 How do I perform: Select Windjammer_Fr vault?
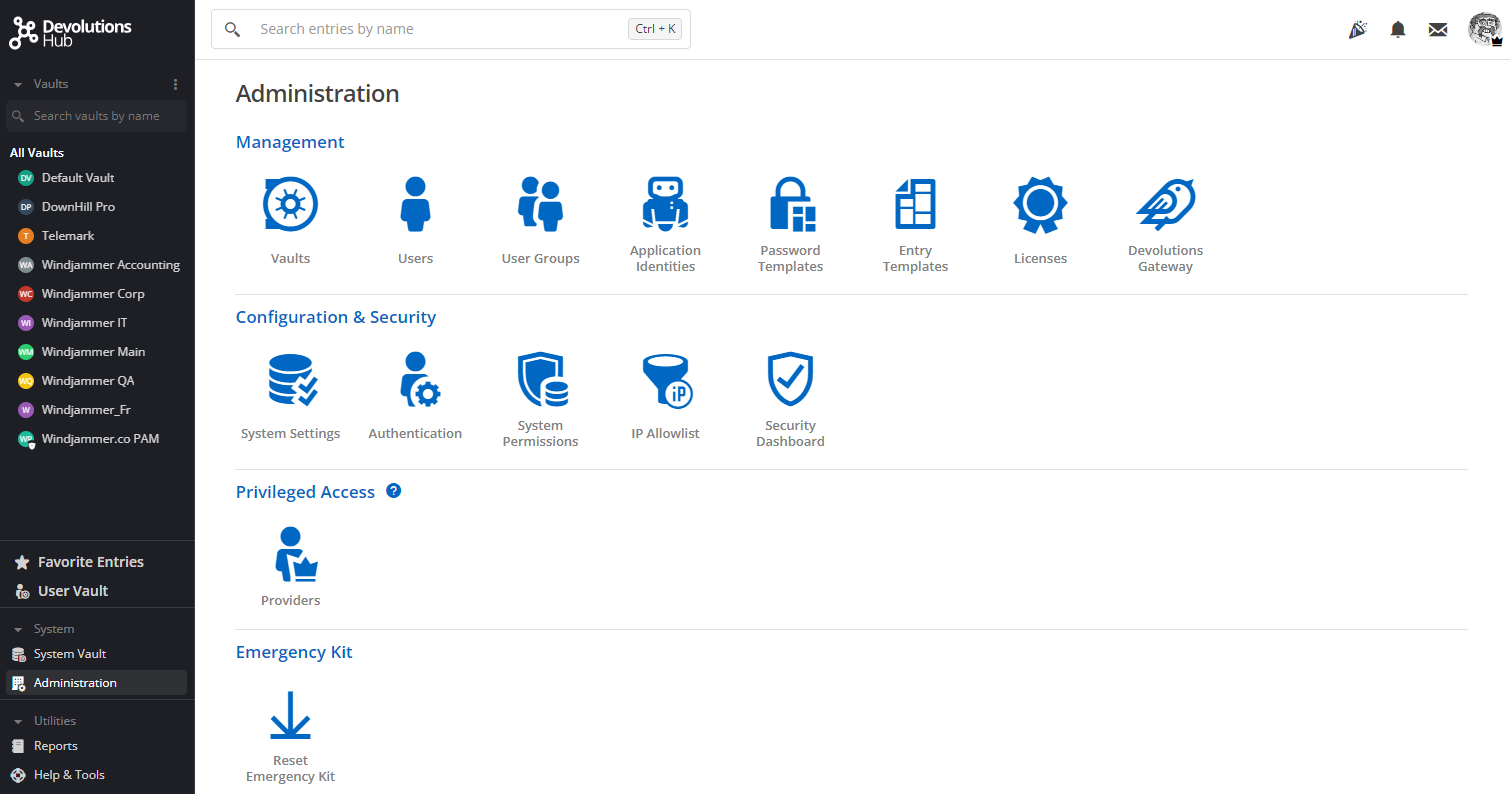click(x=96, y=410)
